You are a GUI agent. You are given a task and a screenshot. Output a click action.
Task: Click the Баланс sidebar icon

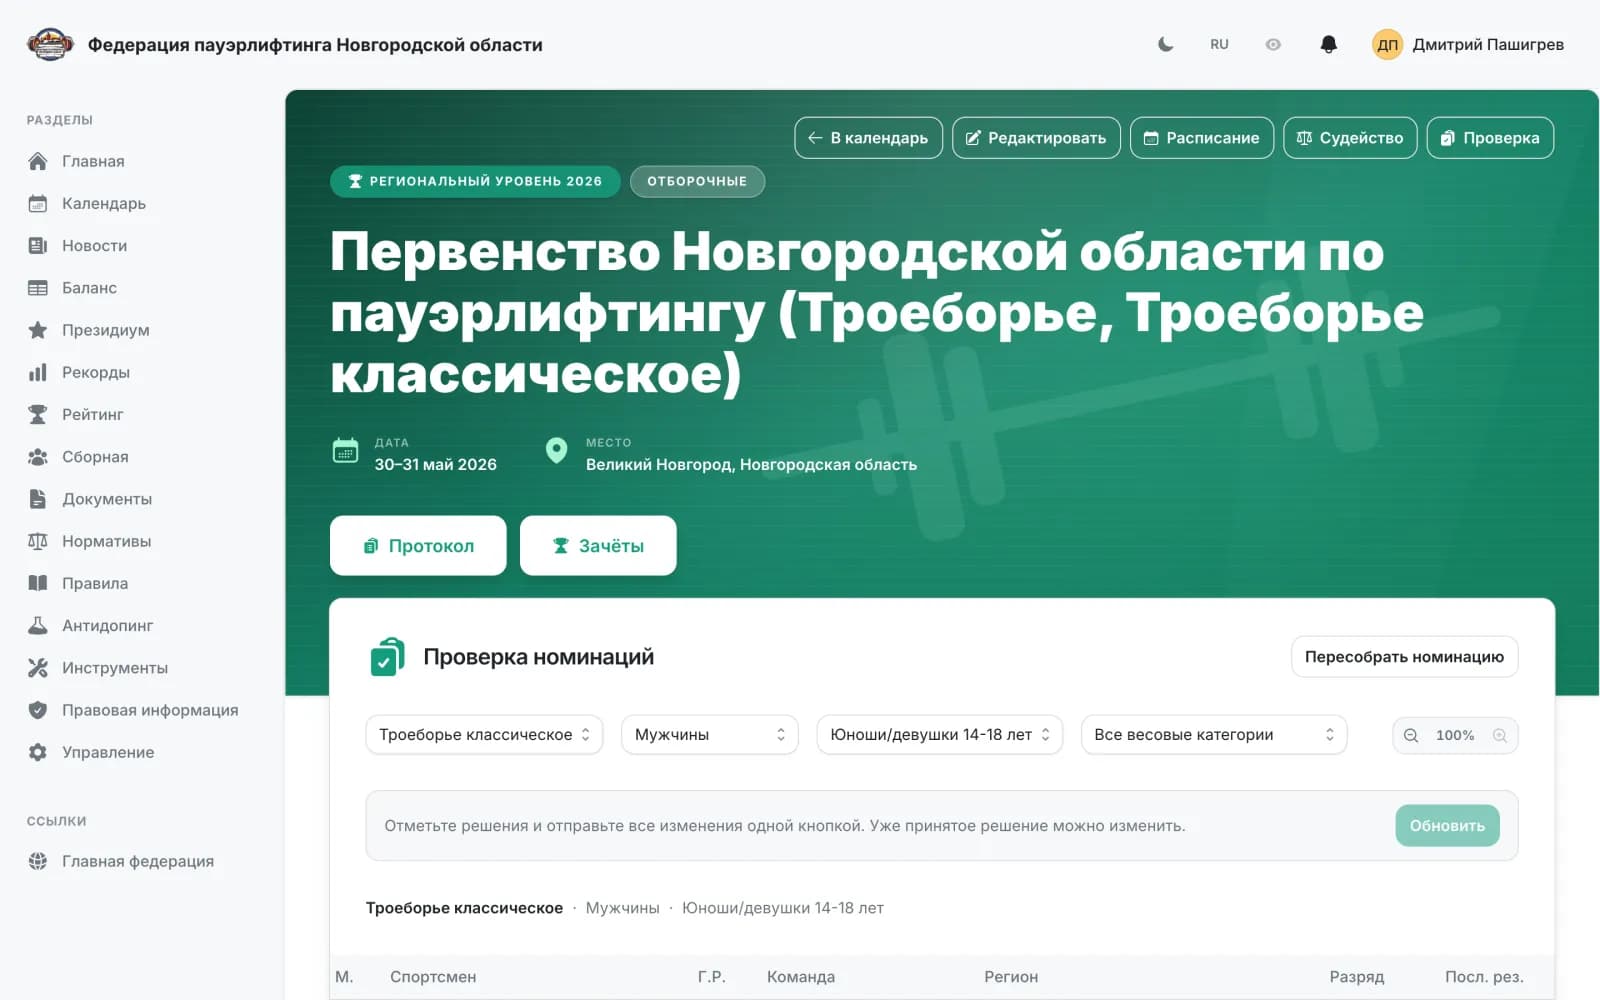click(38, 288)
